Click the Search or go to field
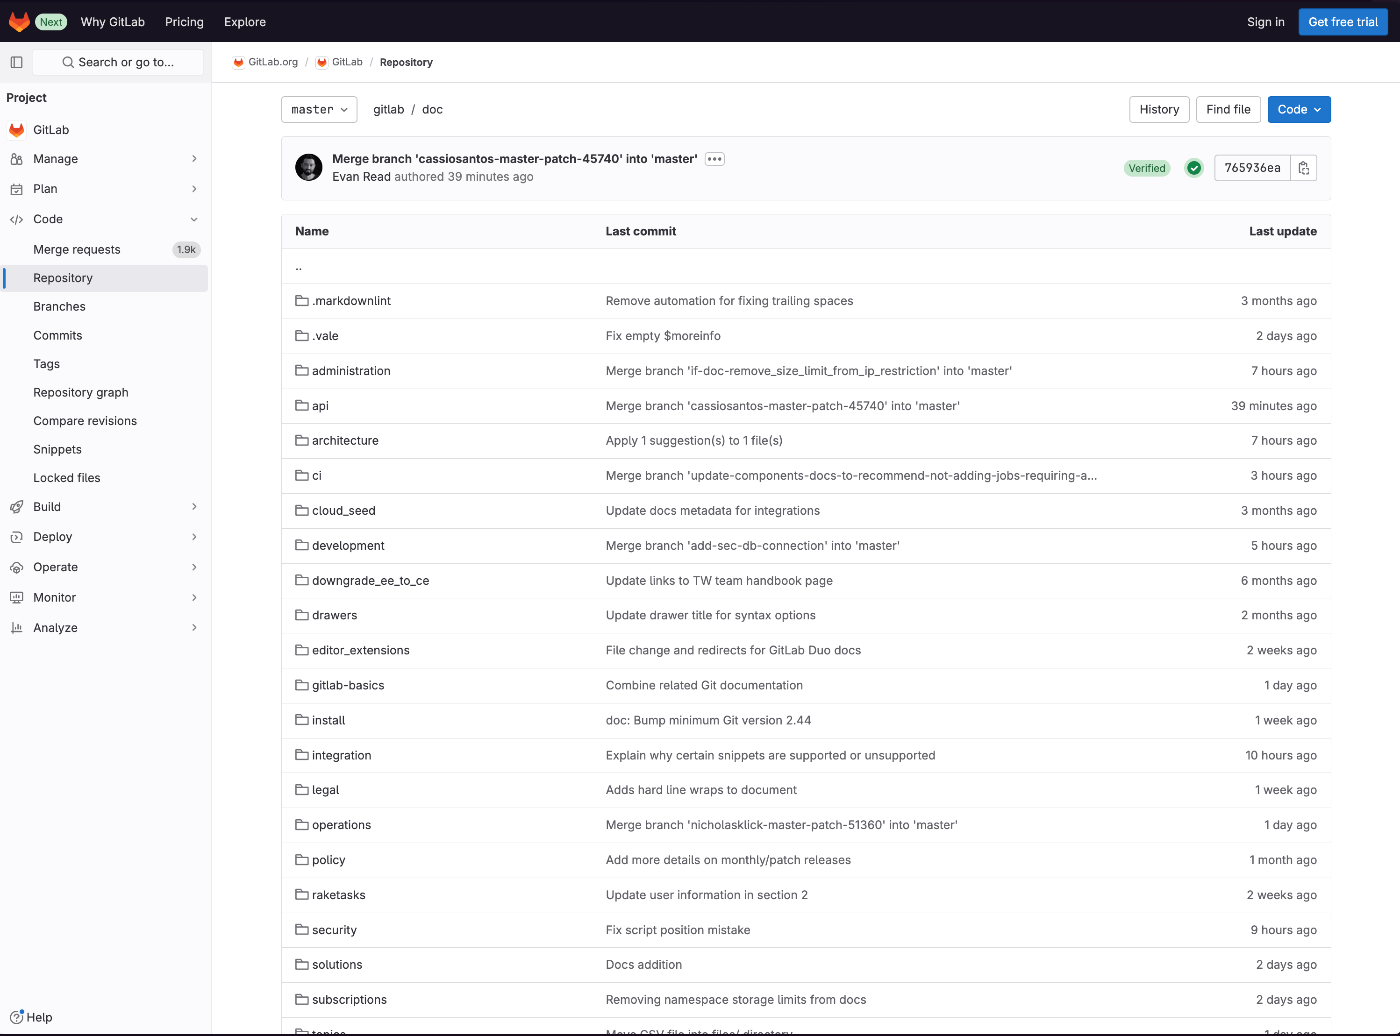This screenshot has height=1036, width=1400. 118,62
